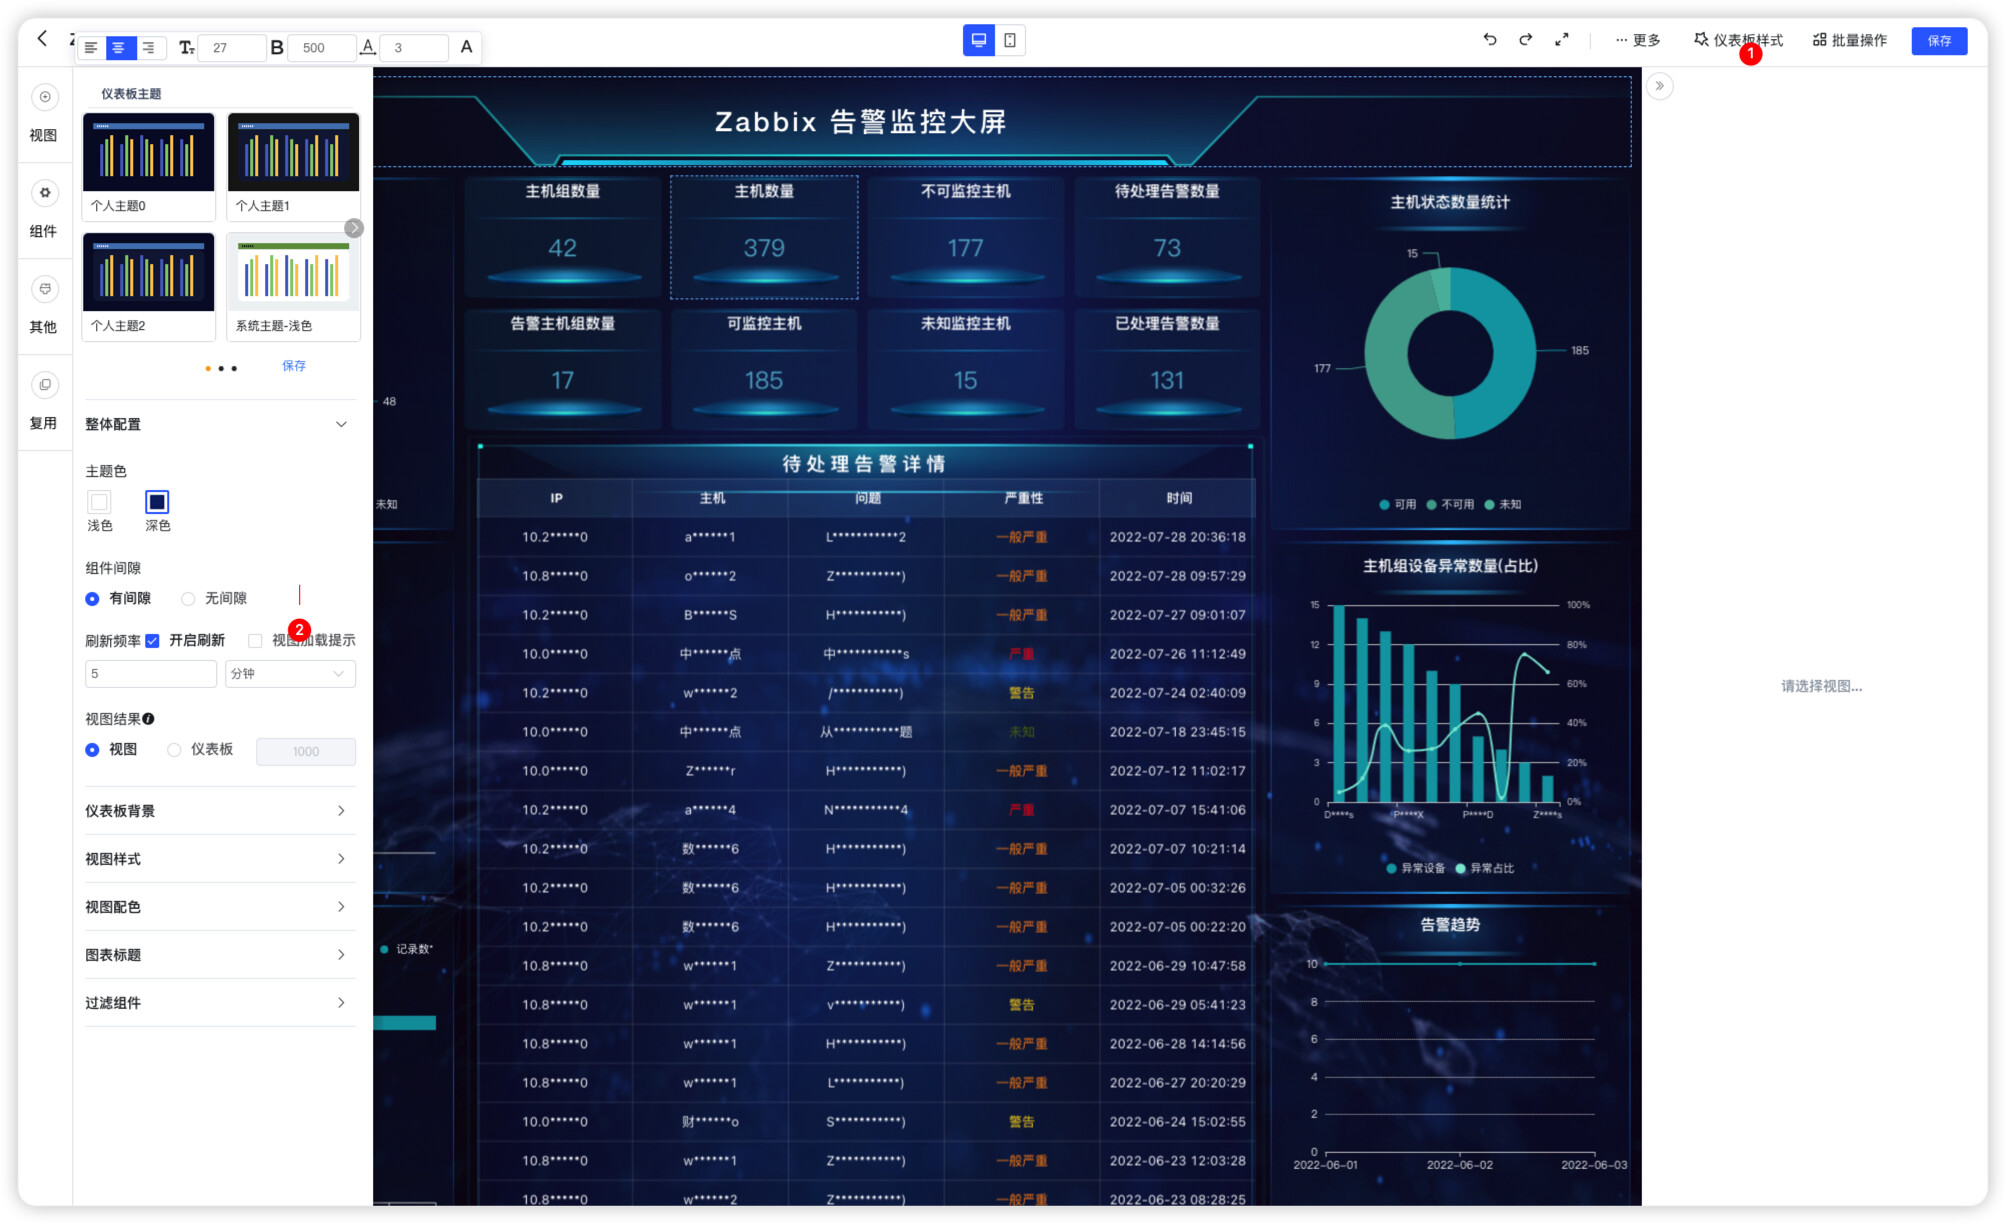Click 严重性 table column header
The image size is (2006, 1224).
point(1023,498)
